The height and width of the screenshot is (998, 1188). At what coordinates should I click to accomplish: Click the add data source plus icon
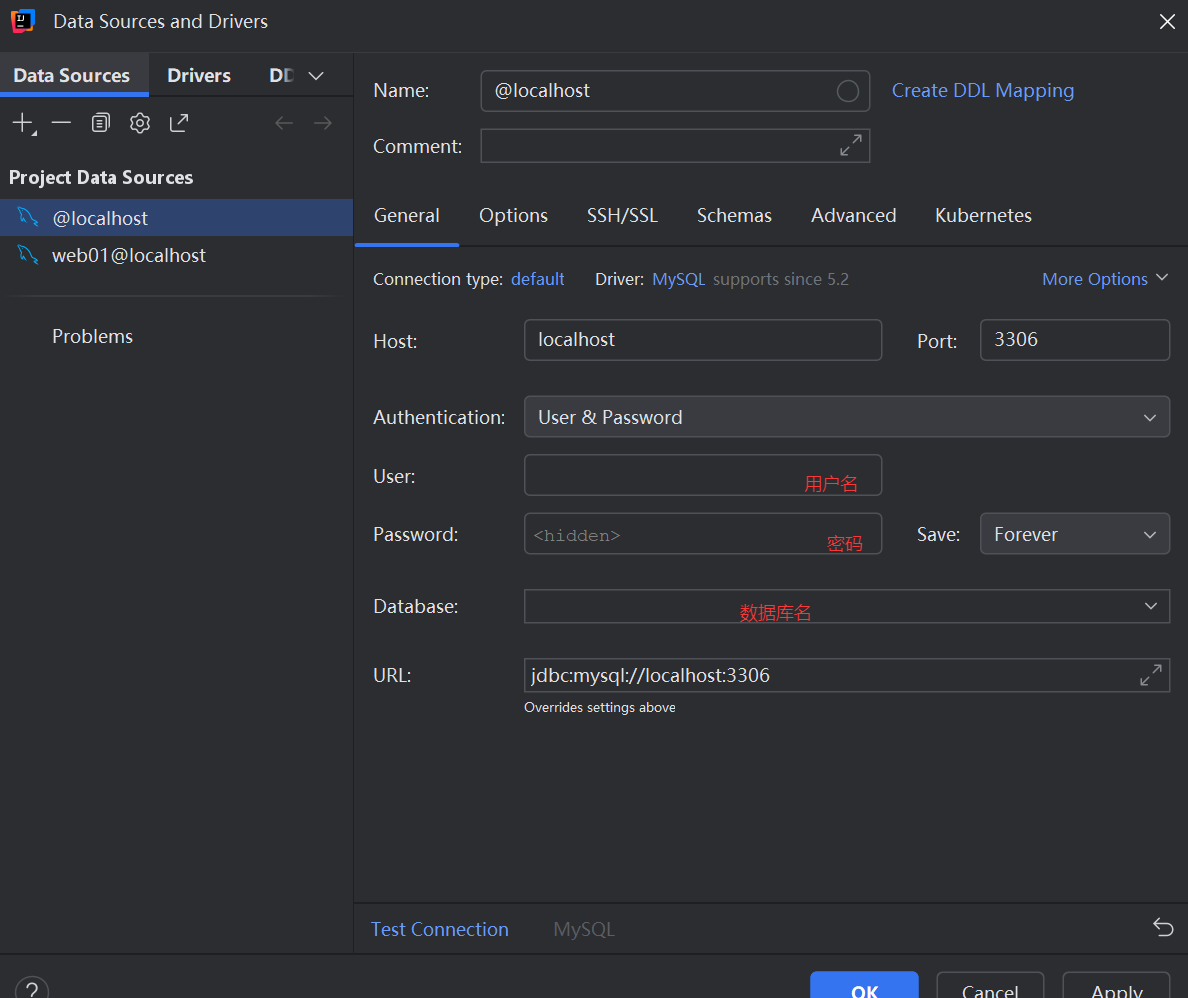pos(24,123)
